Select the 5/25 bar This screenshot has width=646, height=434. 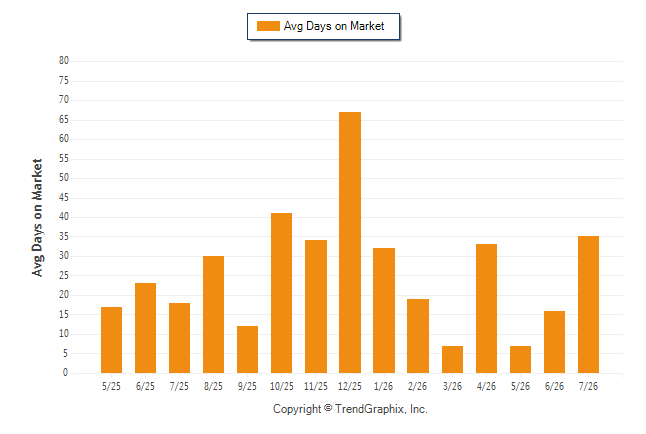click(111, 340)
